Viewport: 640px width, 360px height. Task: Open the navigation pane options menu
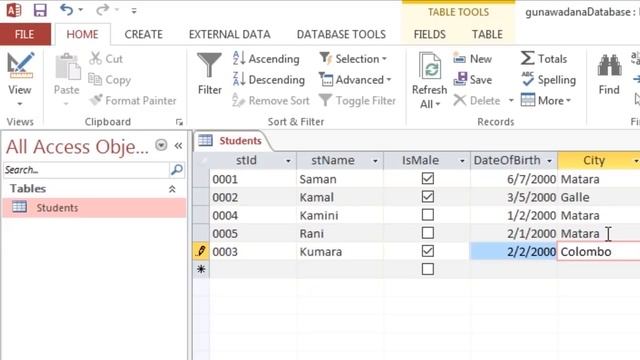pos(161,145)
